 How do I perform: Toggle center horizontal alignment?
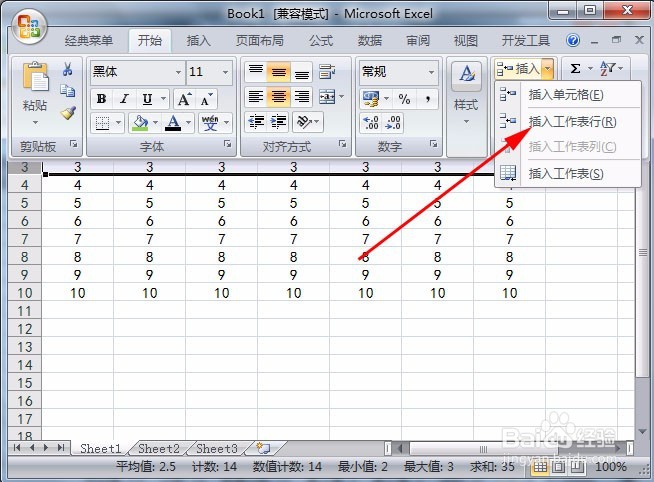(279, 97)
